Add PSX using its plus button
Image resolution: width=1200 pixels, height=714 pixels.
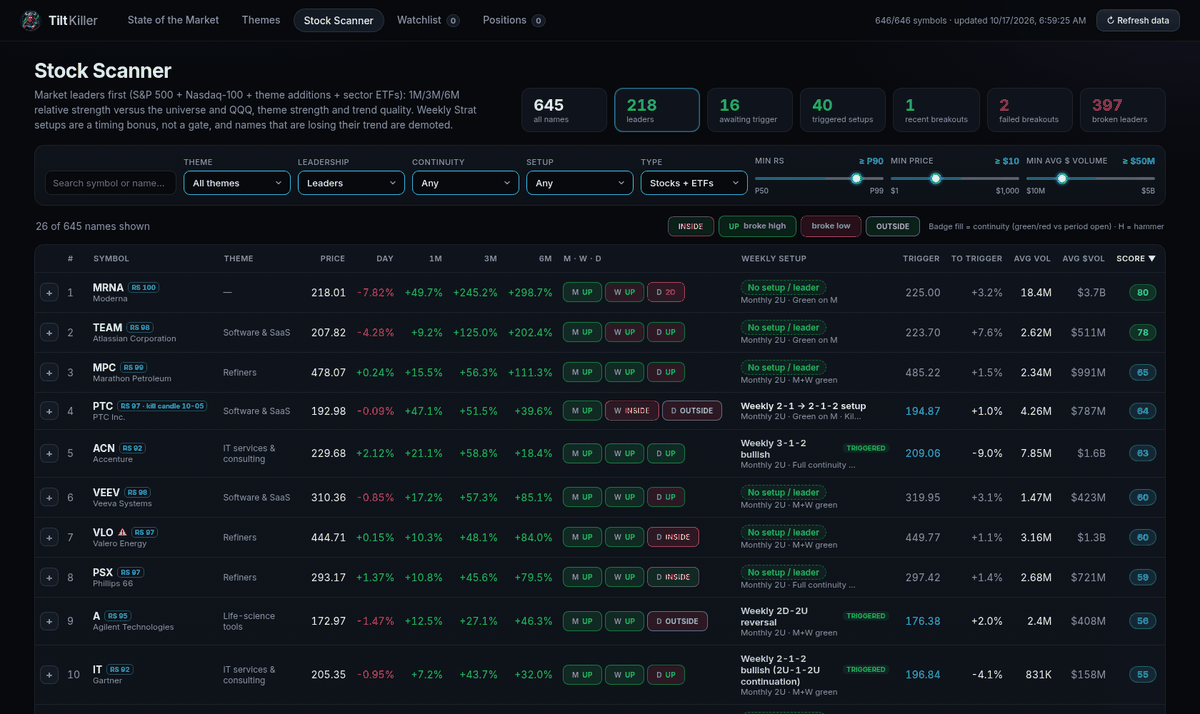tap(49, 577)
